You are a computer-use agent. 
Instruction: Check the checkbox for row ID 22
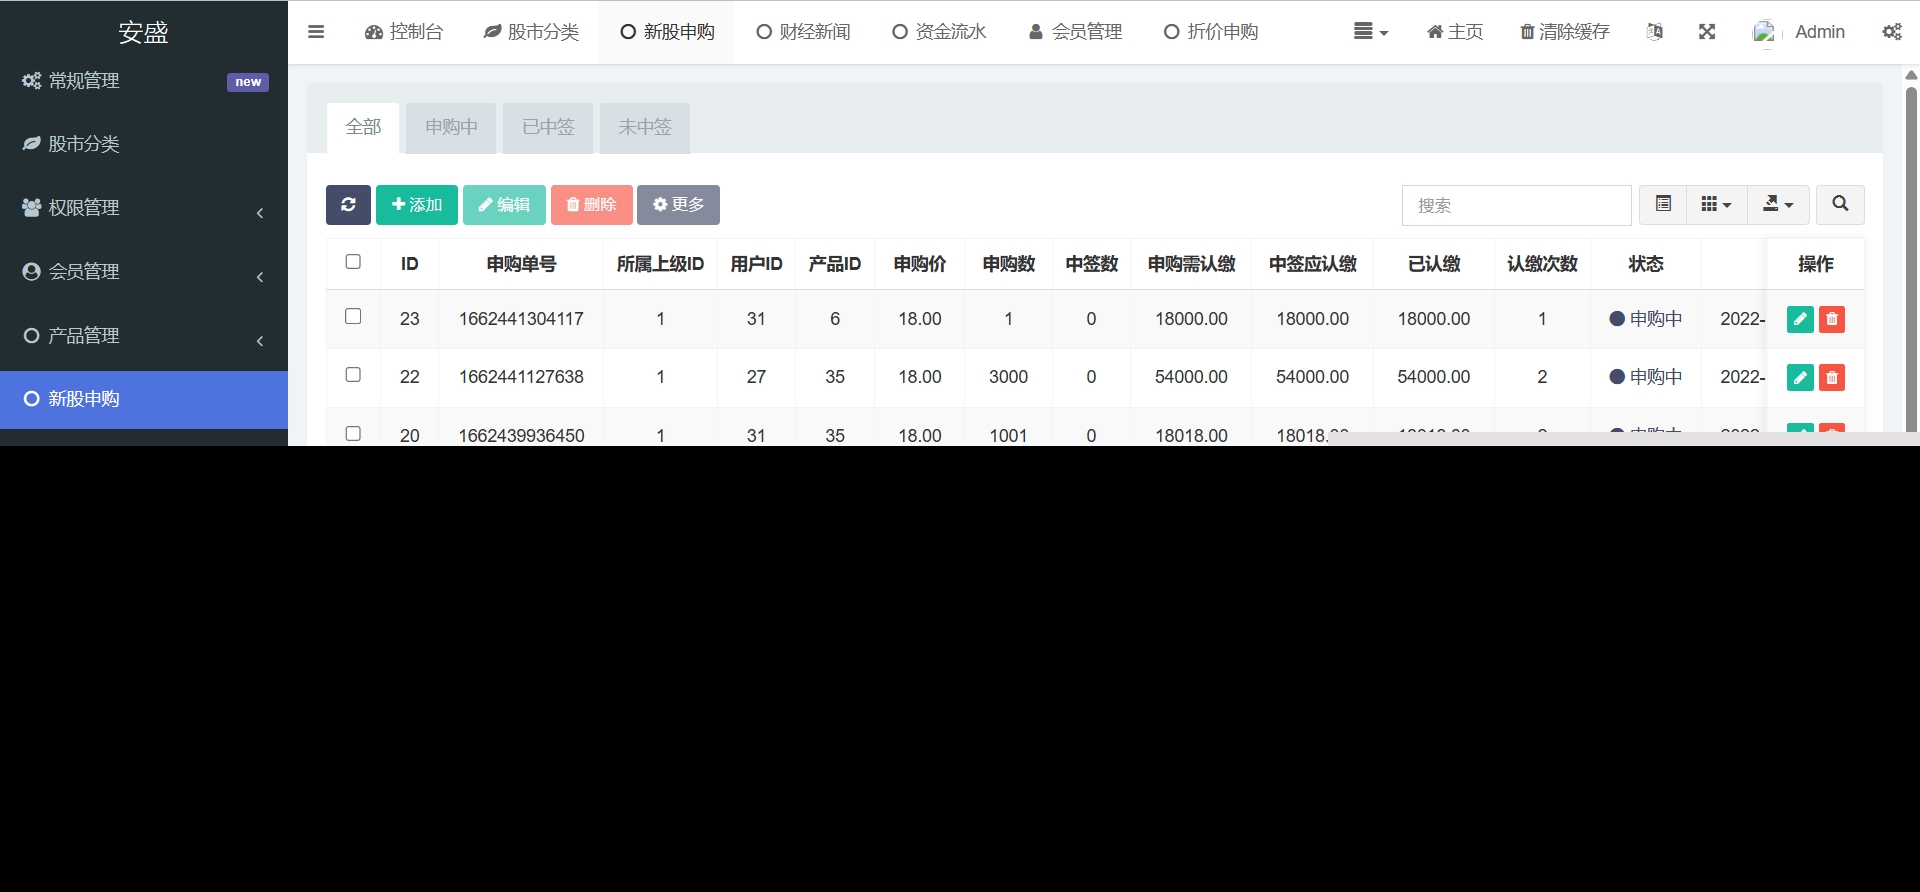click(x=353, y=374)
